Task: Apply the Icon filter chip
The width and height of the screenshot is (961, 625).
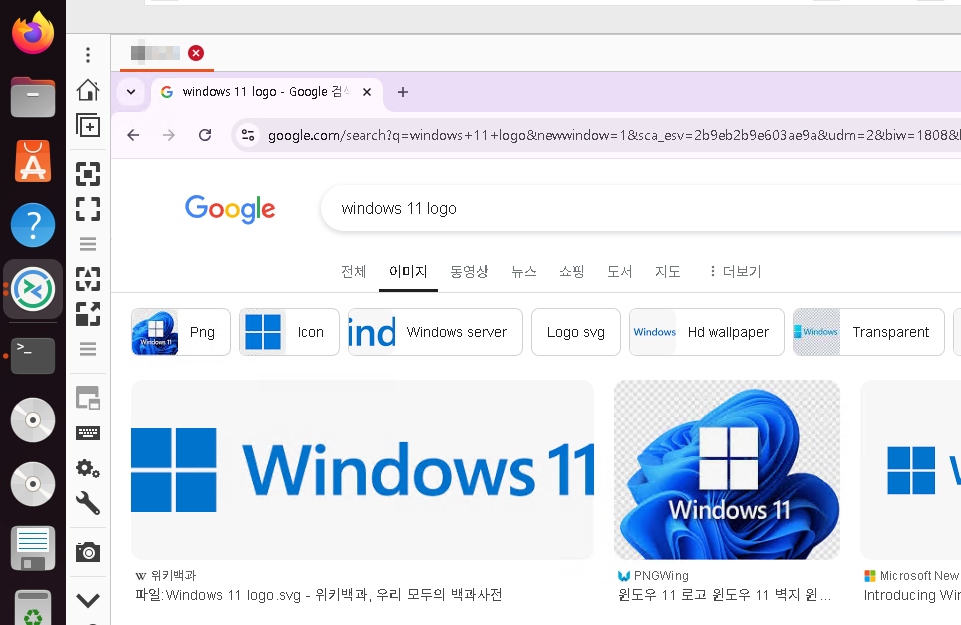Action: tap(289, 332)
